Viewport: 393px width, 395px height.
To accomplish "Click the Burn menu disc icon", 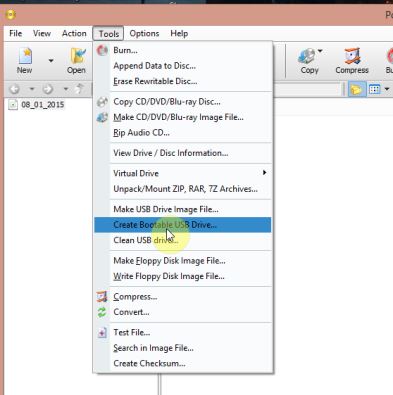I will [x=102, y=50].
